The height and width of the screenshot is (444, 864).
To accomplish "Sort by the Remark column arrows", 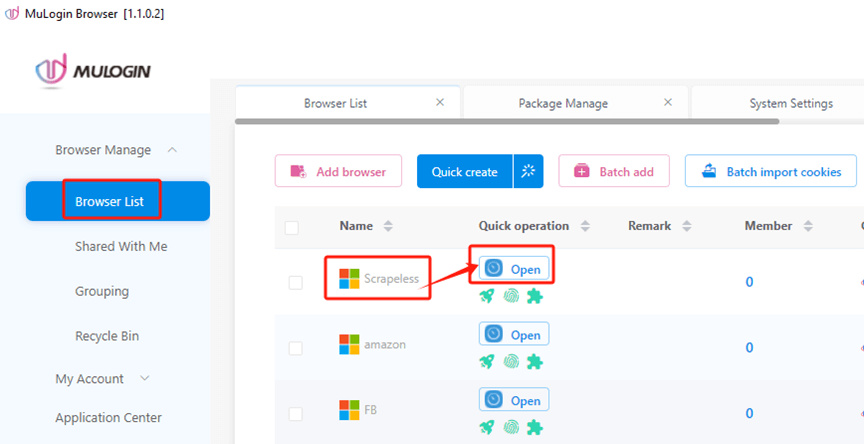I will coord(687,226).
